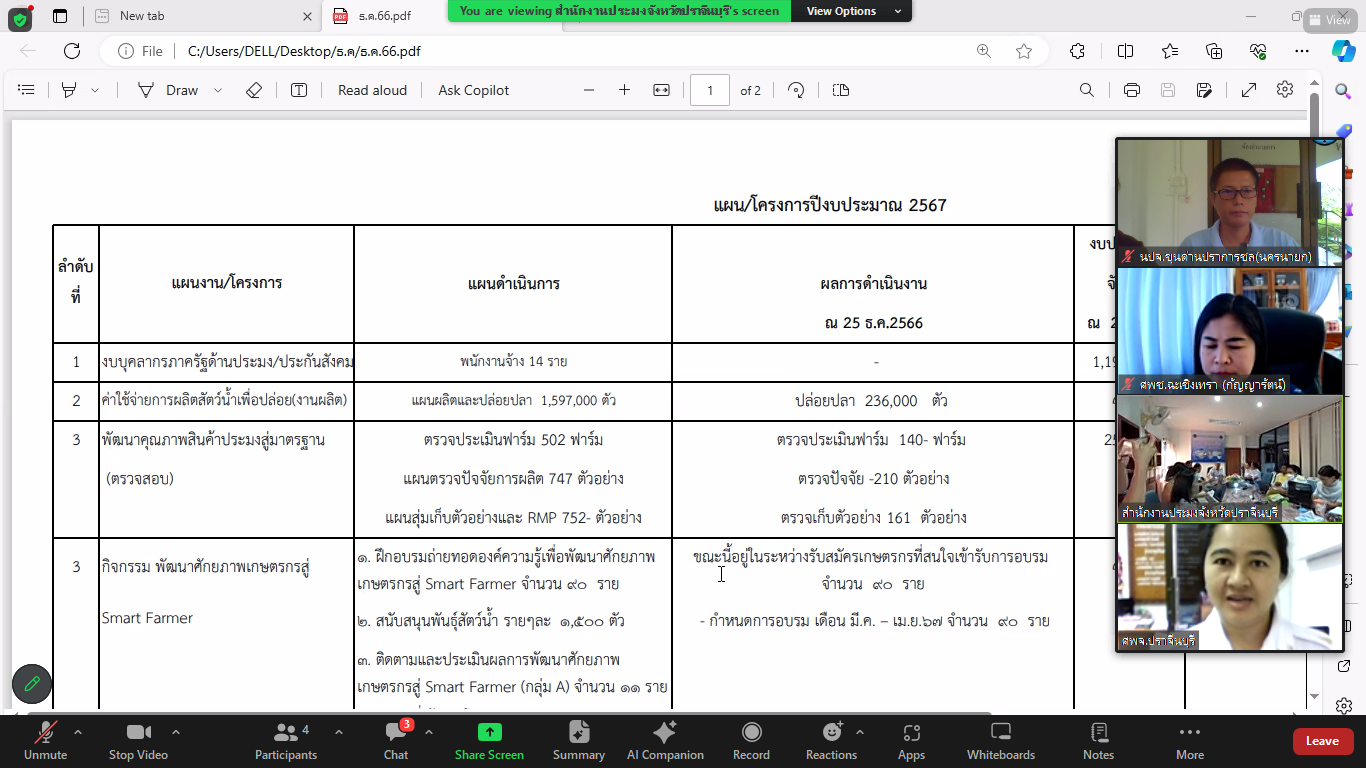
Task: Search within the PDF
Action: pos(1087,90)
